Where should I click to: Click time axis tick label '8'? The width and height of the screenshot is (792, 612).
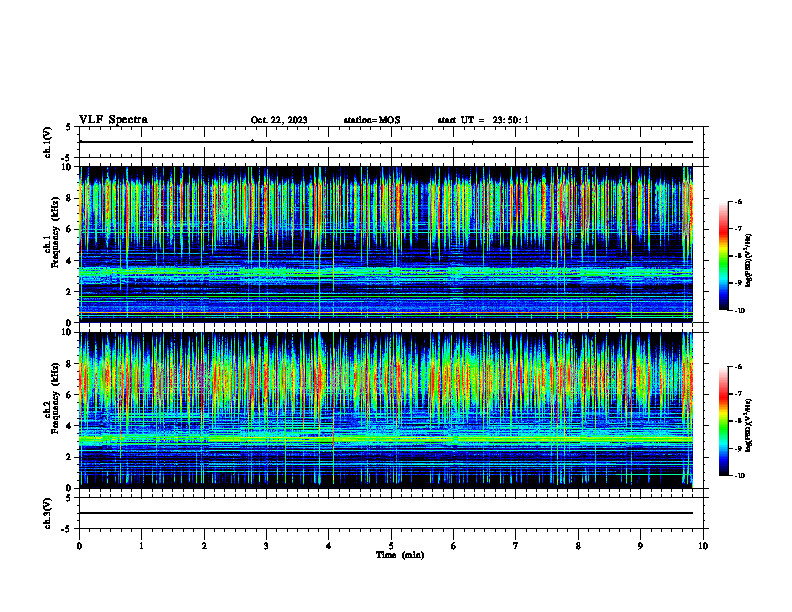point(578,546)
